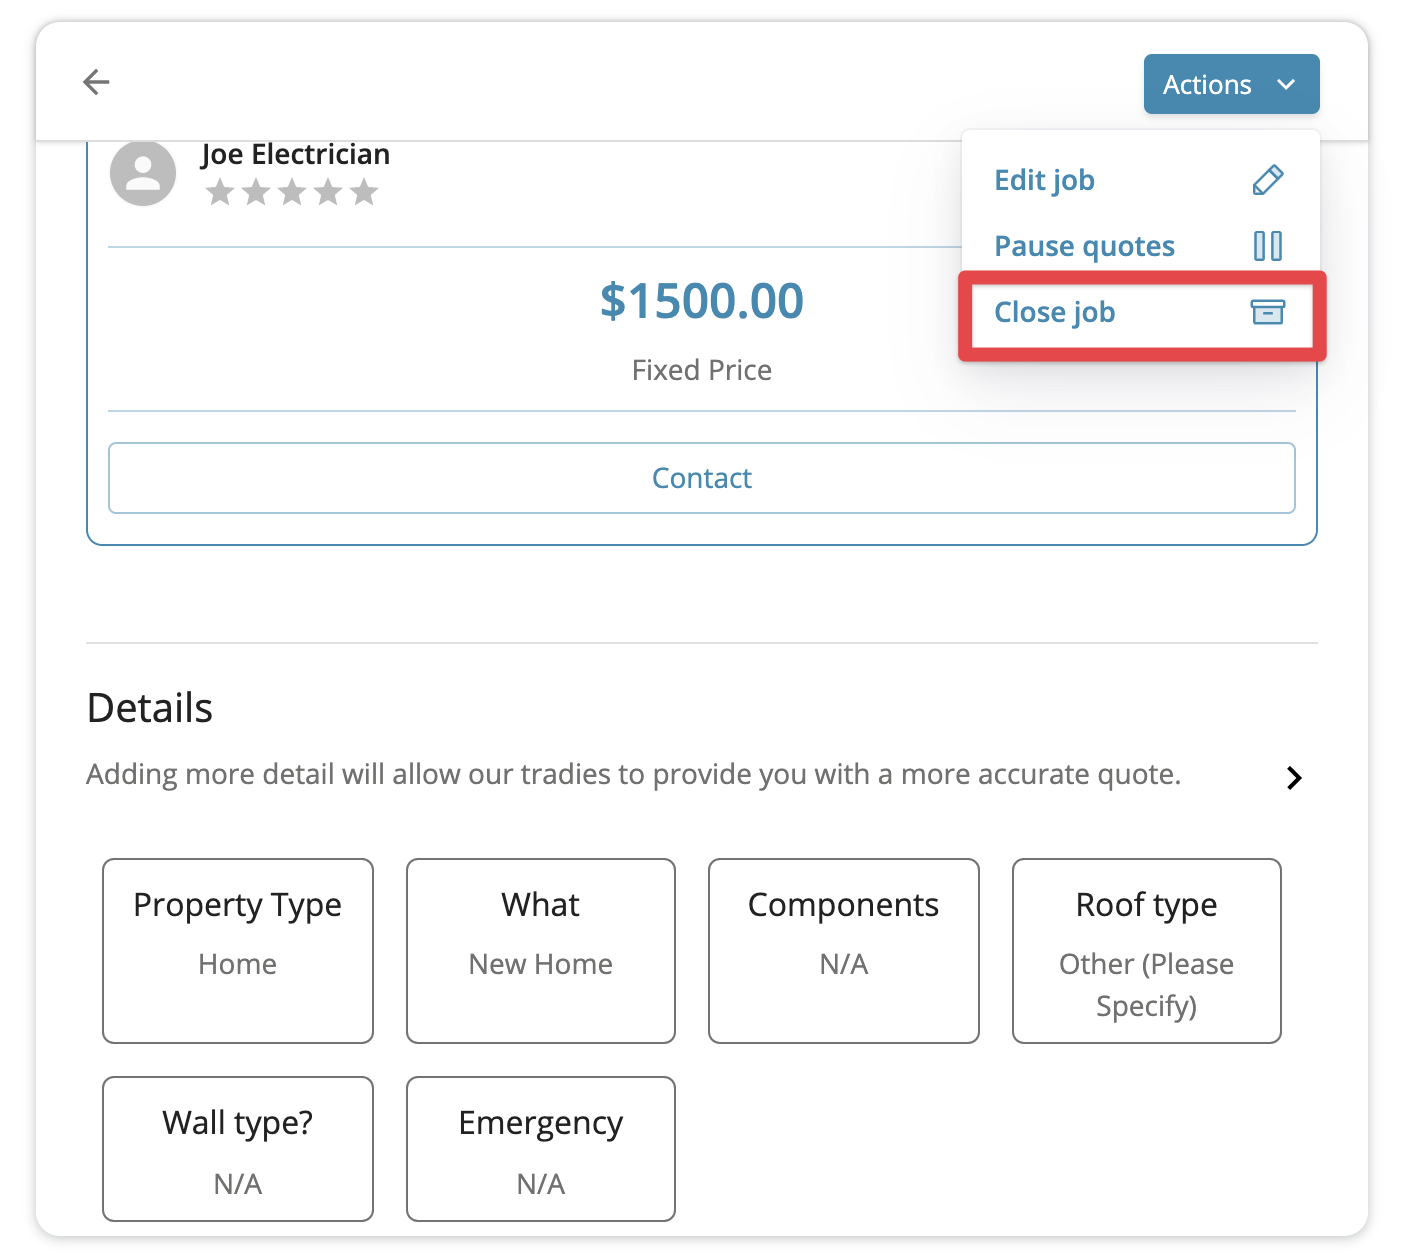The image size is (1412, 1260).
Task: Click Joe Electrician's avatar icon
Action: [x=143, y=173]
